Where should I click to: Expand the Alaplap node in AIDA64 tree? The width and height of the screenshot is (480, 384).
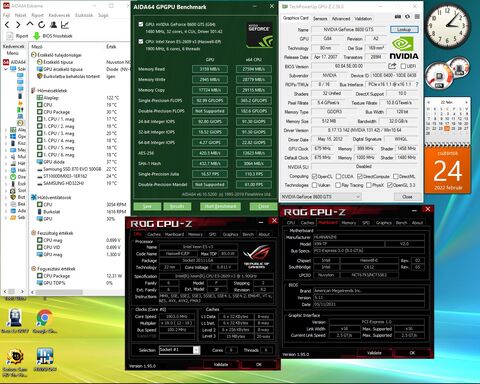tap(6, 130)
